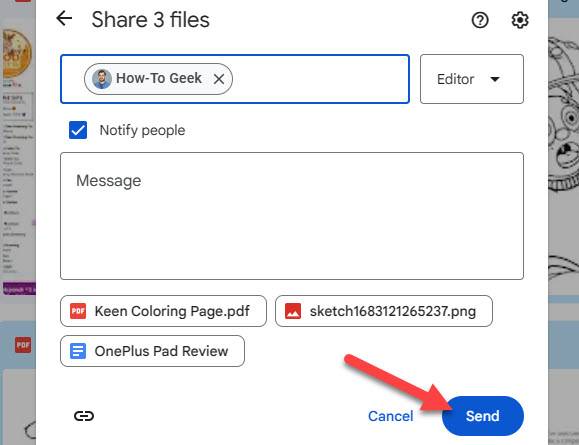Click the How-To Geek avatar photo

[x=102, y=79]
